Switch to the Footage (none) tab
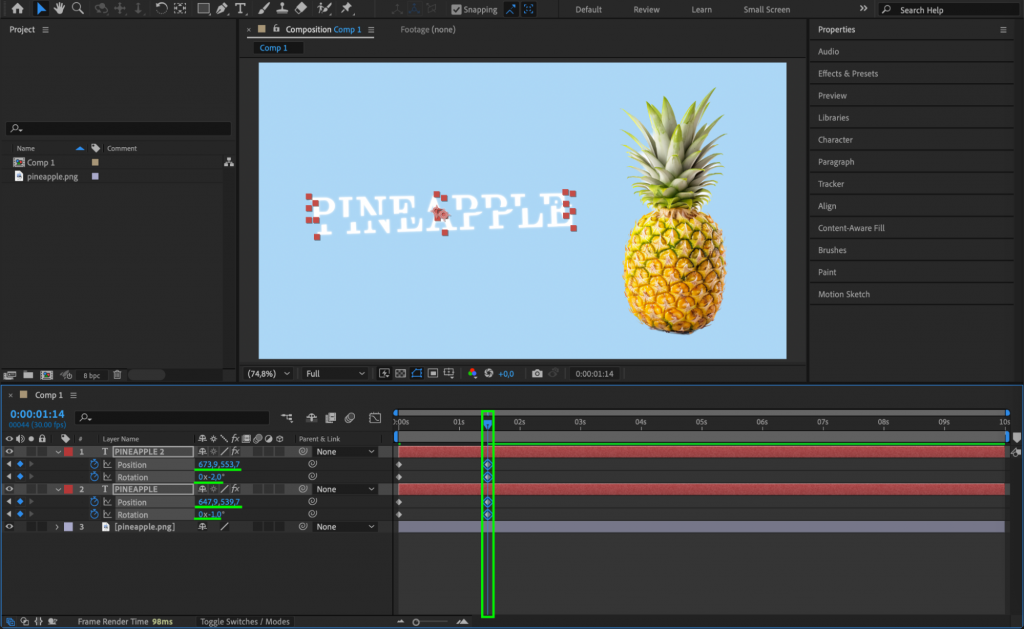Viewport: 1024px width, 629px height. 426,30
